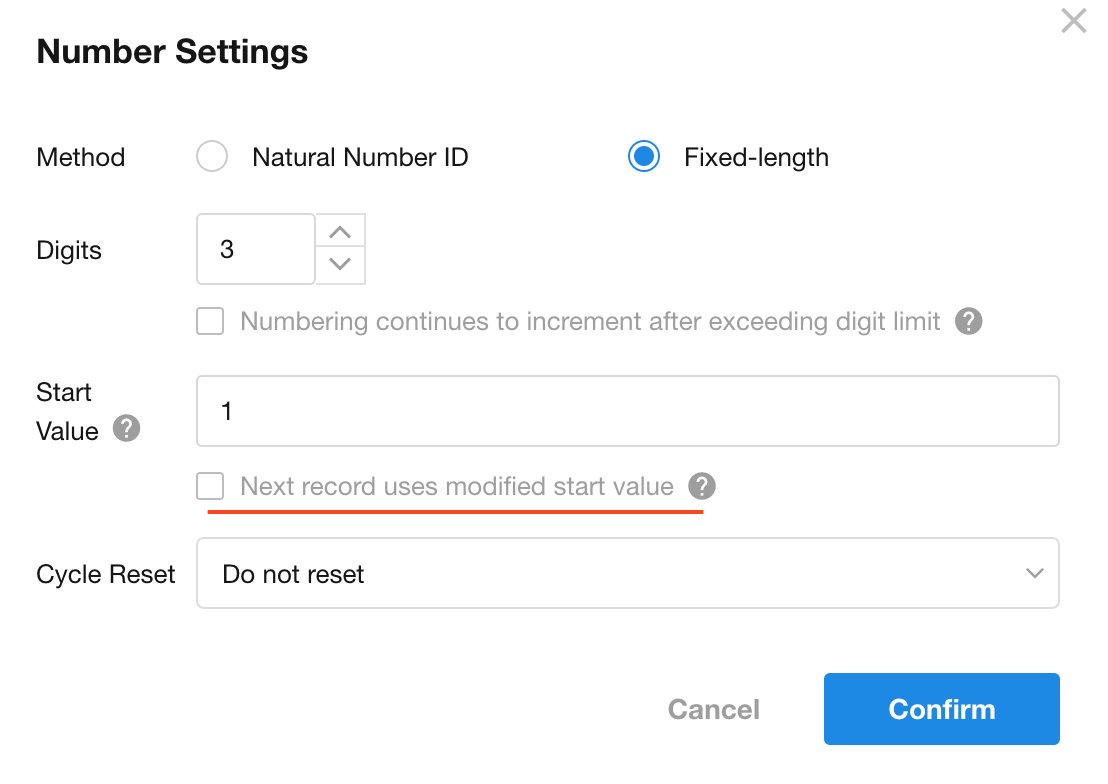Tick the Next record uses modified start value checkbox
This screenshot has width=1108, height=784.
pos(210,487)
